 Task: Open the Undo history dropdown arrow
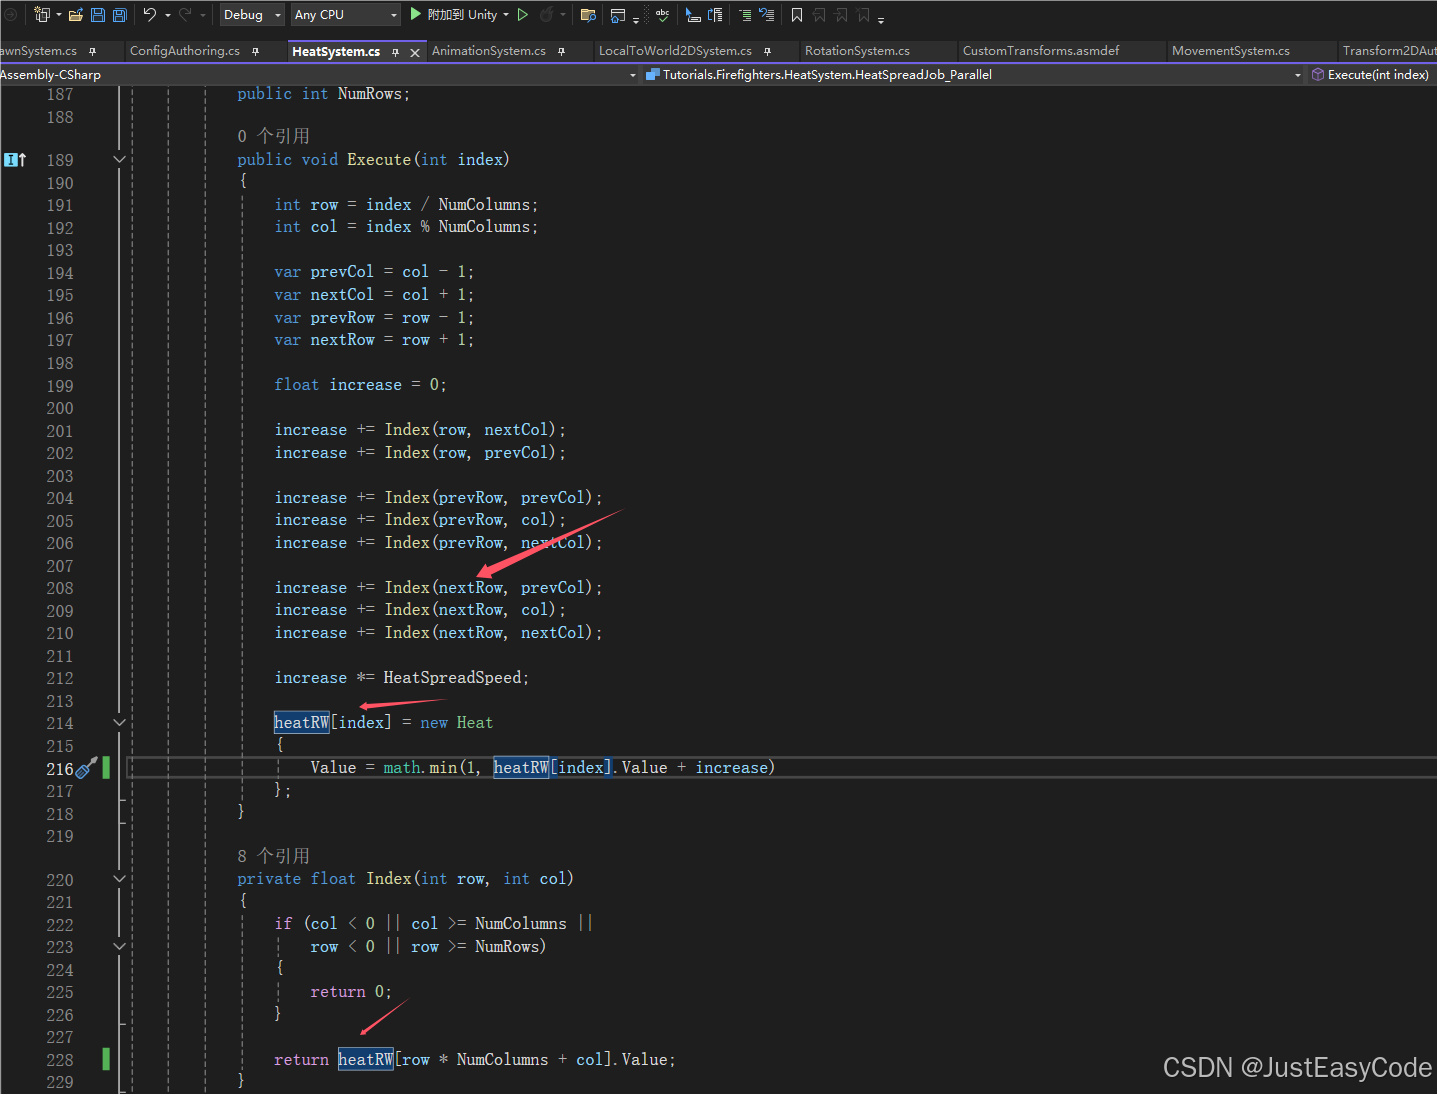point(167,14)
